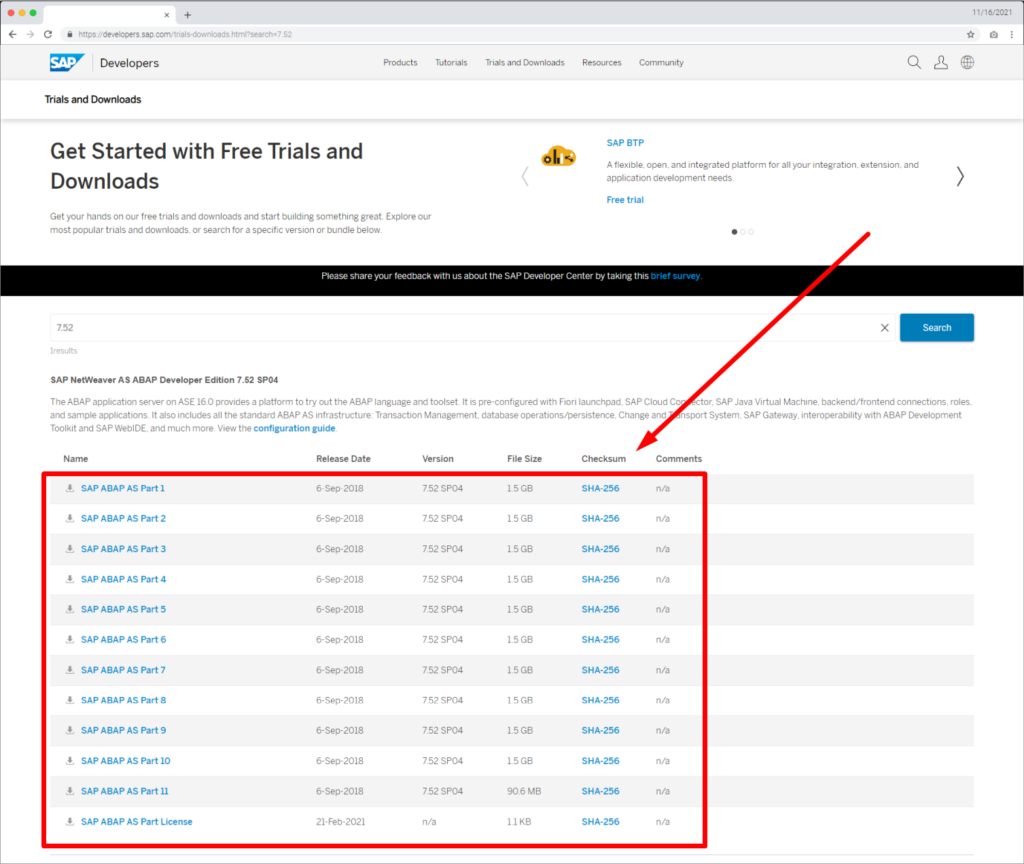Click download icon for SAP ABAP AS Part 11

coord(69,791)
